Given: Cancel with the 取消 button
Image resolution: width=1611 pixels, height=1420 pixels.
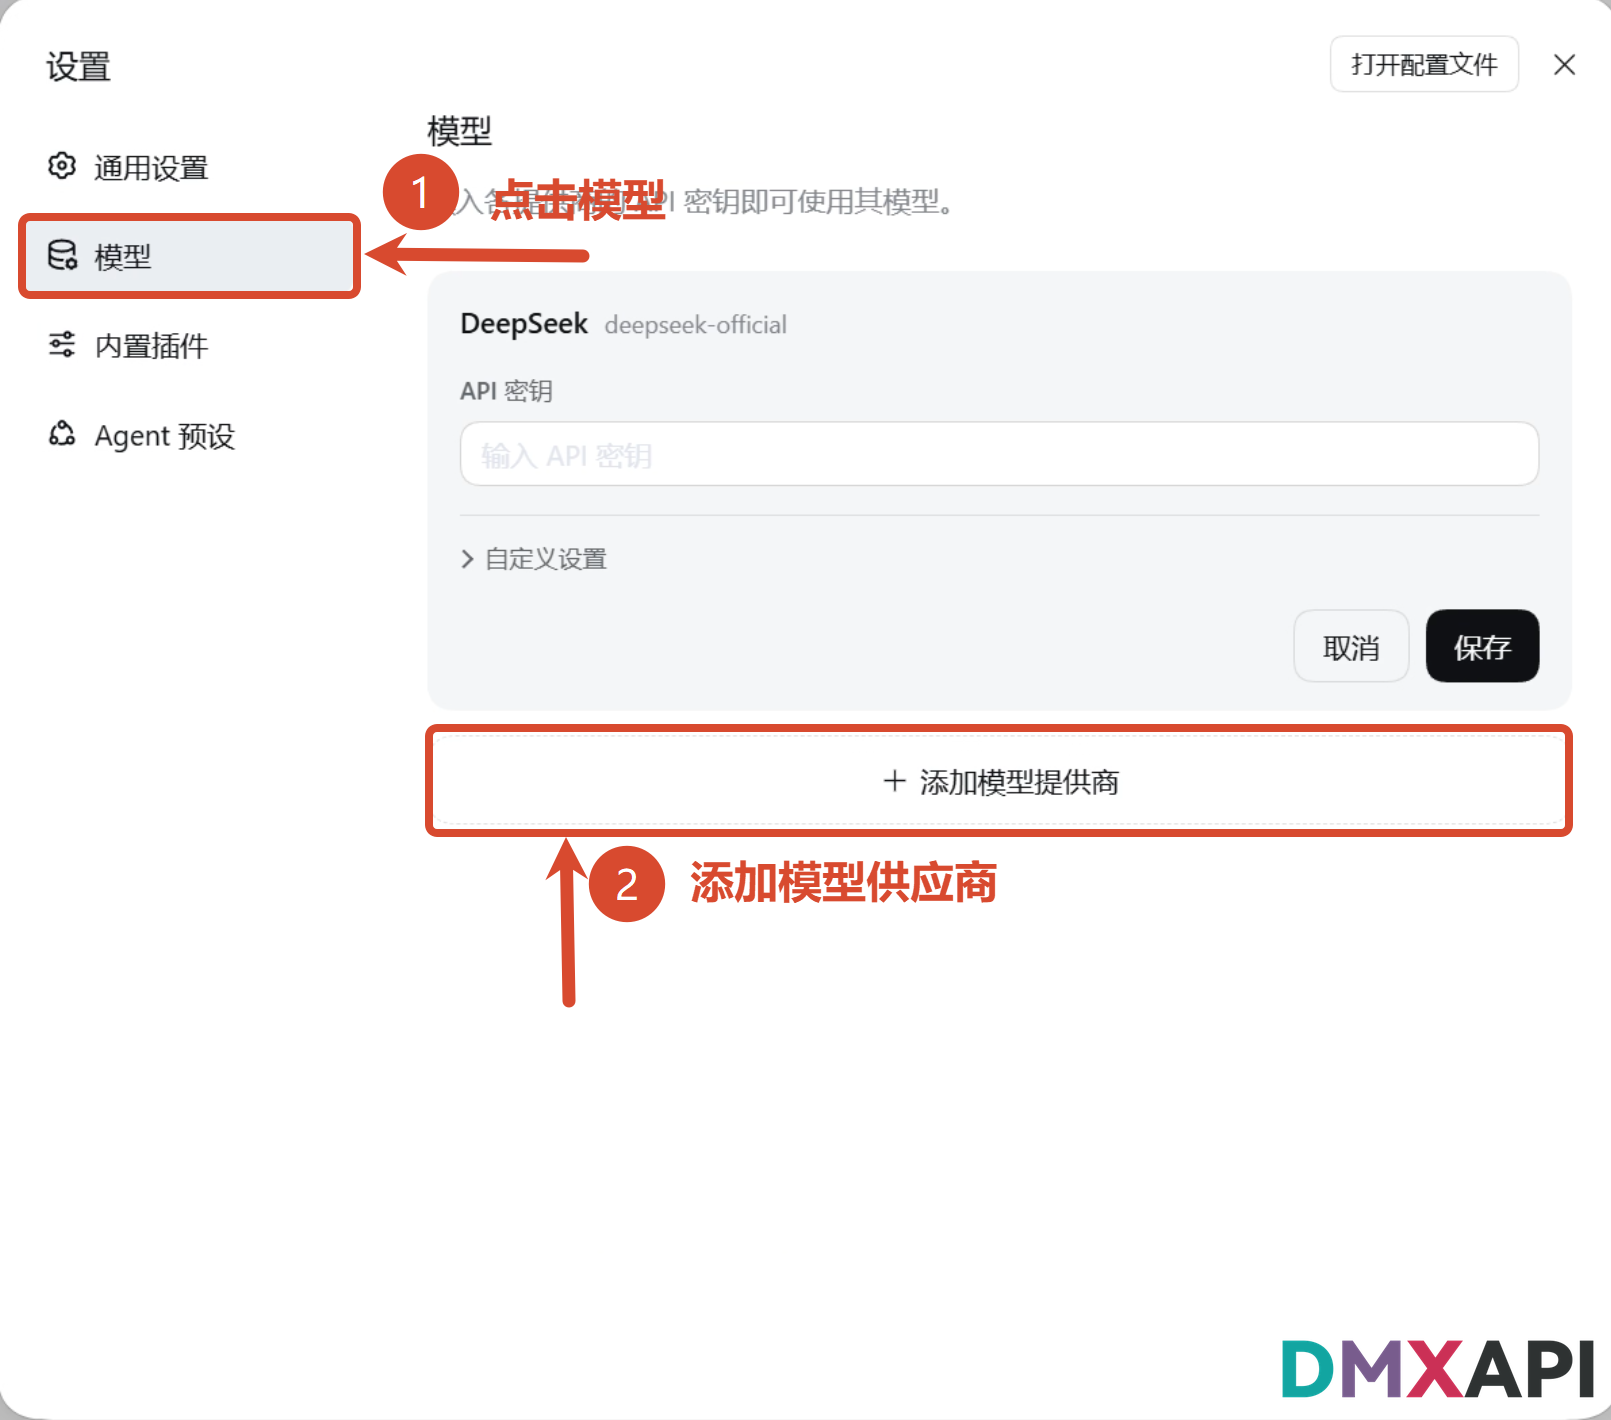Looking at the screenshot, I should (1351, 647).
